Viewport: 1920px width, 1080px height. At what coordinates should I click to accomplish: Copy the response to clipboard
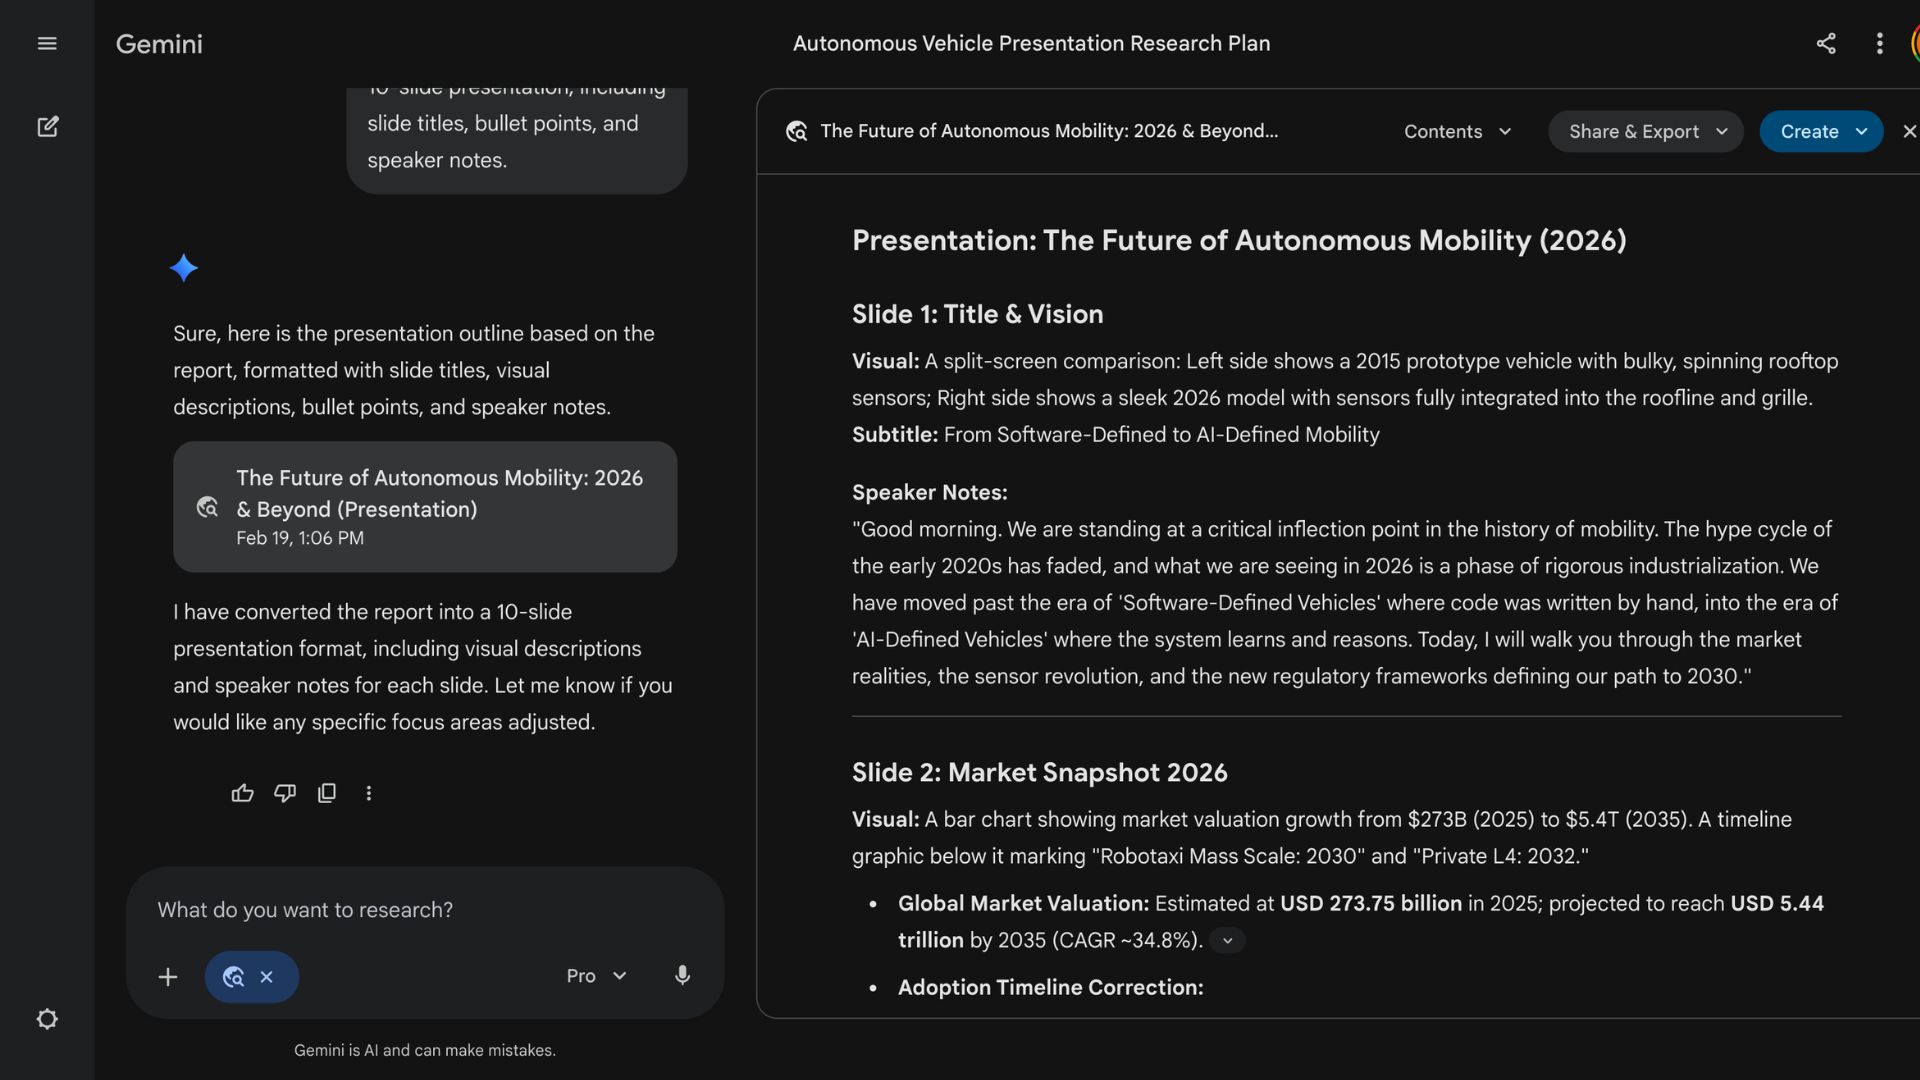pyautogui.click(x=327, y=793)
